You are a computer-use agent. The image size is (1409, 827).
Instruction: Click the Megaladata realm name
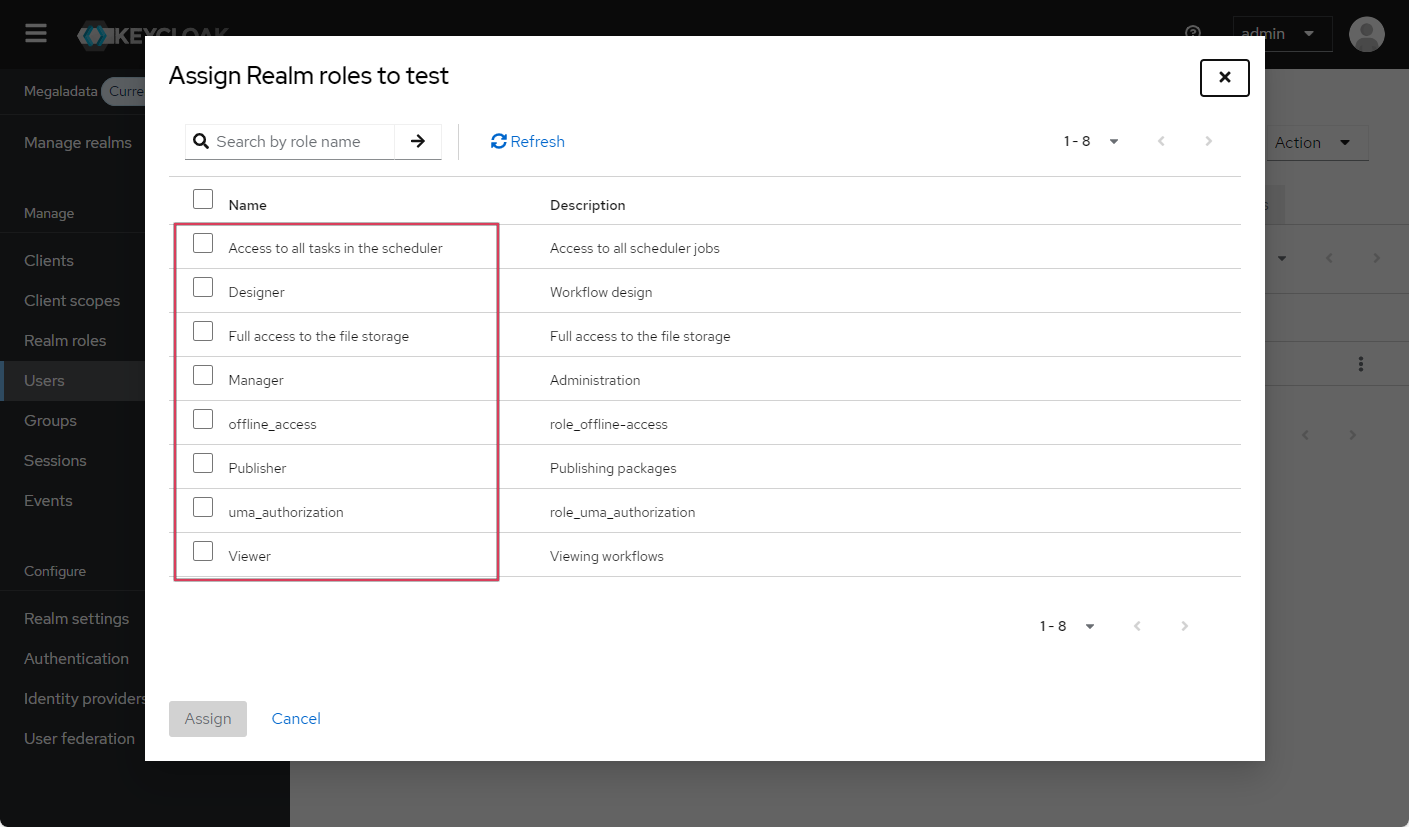point(61,91)
